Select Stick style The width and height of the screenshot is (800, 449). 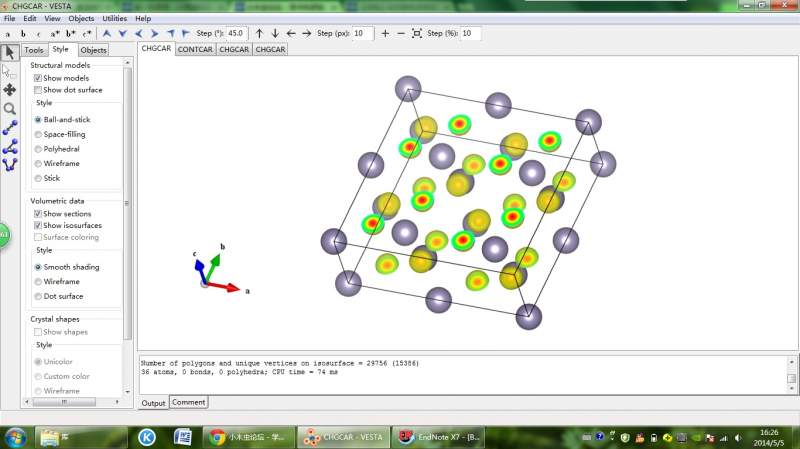pyautogui.click(x=38, y=179)
